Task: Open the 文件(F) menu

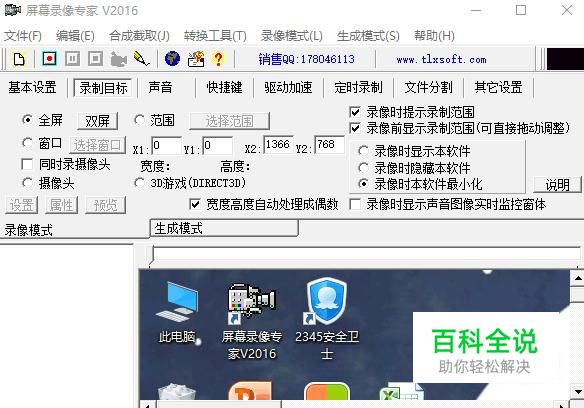Action: tap(23, 36)
